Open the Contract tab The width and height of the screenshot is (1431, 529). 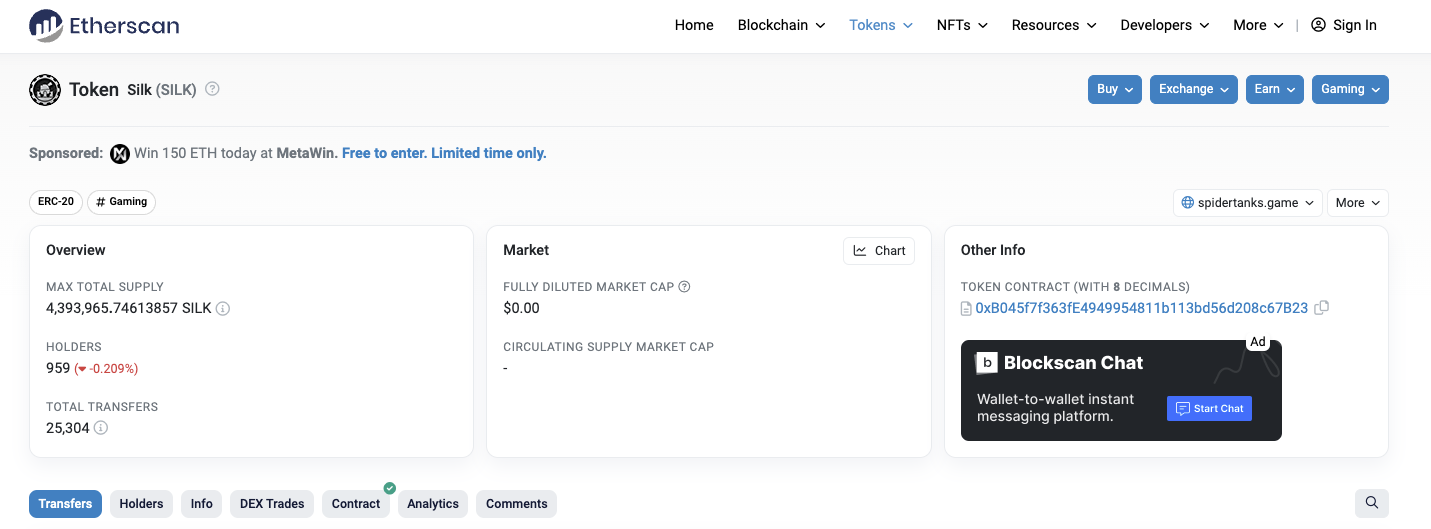tap(356, 504)
